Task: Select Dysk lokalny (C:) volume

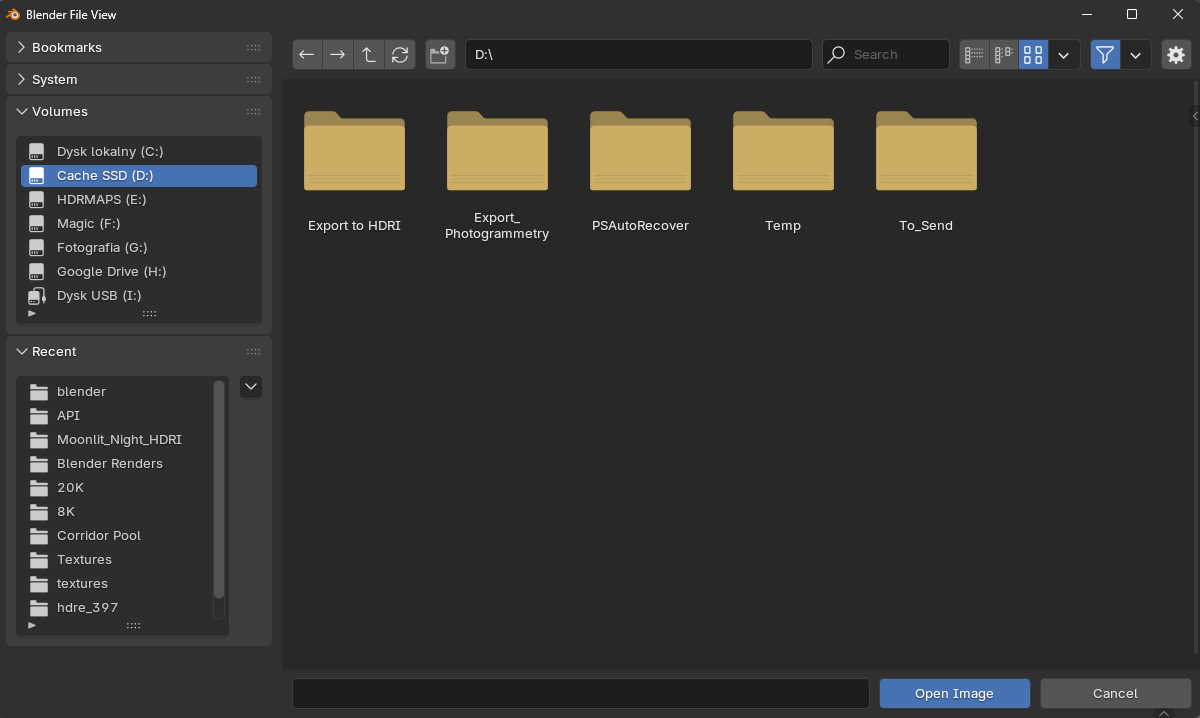Action: tap(139, 151)
